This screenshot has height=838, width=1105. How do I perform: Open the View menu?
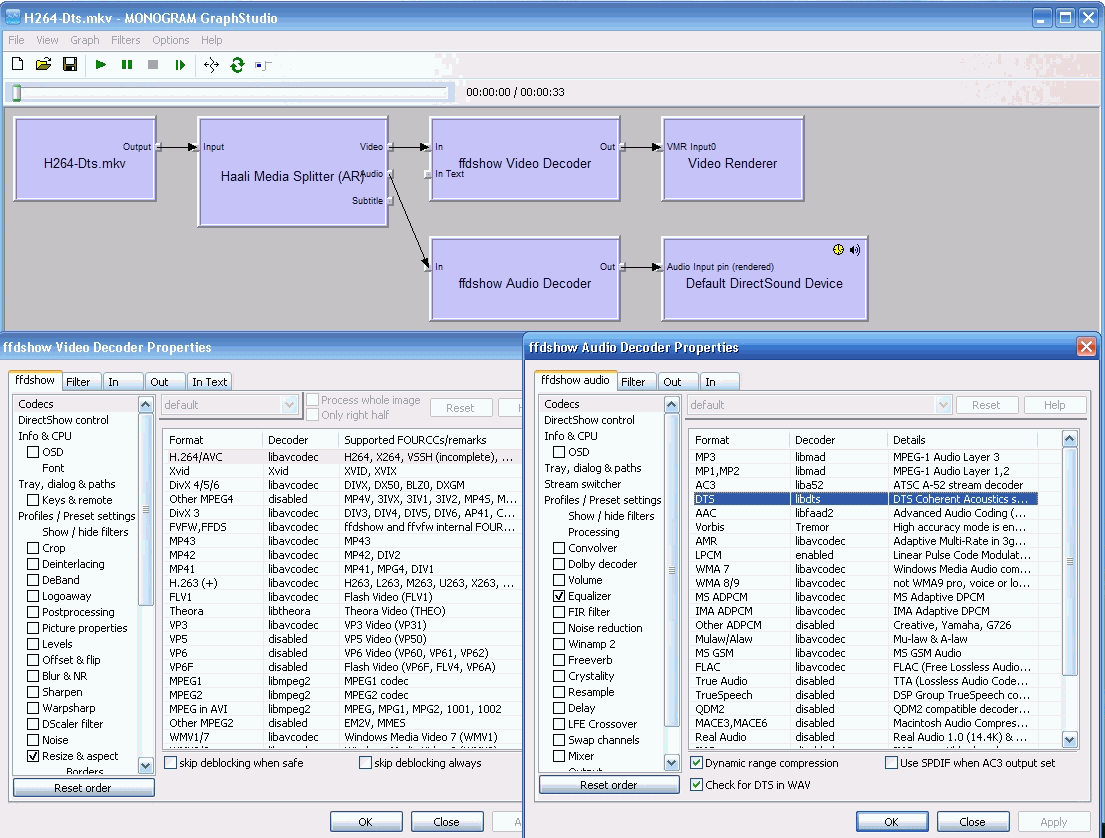[x=47, y=40]
